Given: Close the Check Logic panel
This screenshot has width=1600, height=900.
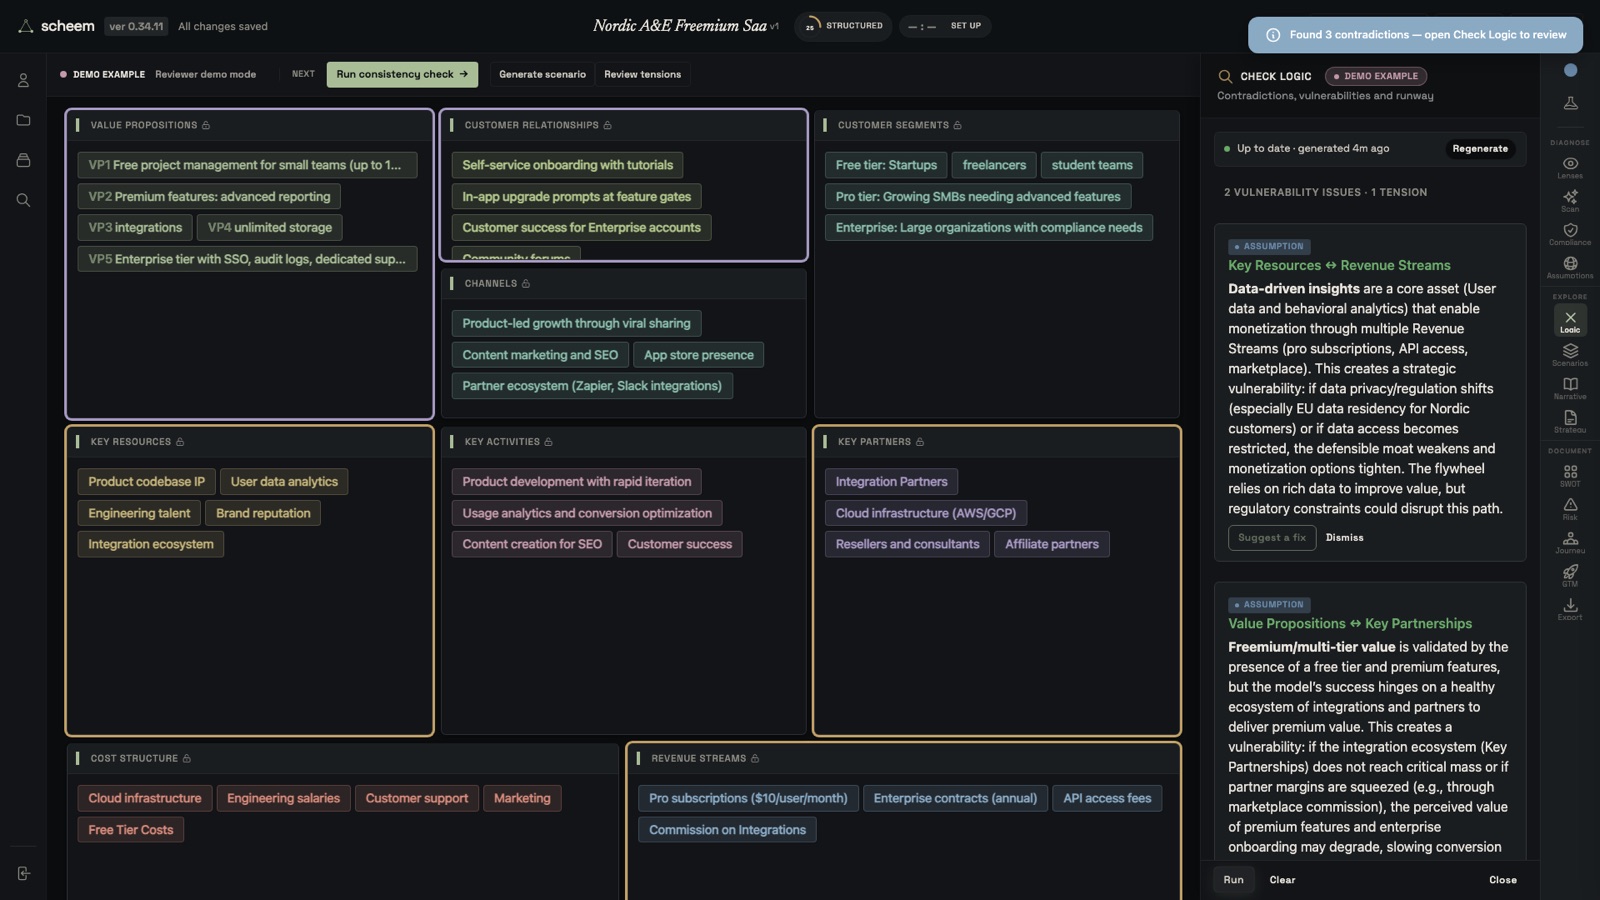Looking at the screenshot, I should [1502, 880].
